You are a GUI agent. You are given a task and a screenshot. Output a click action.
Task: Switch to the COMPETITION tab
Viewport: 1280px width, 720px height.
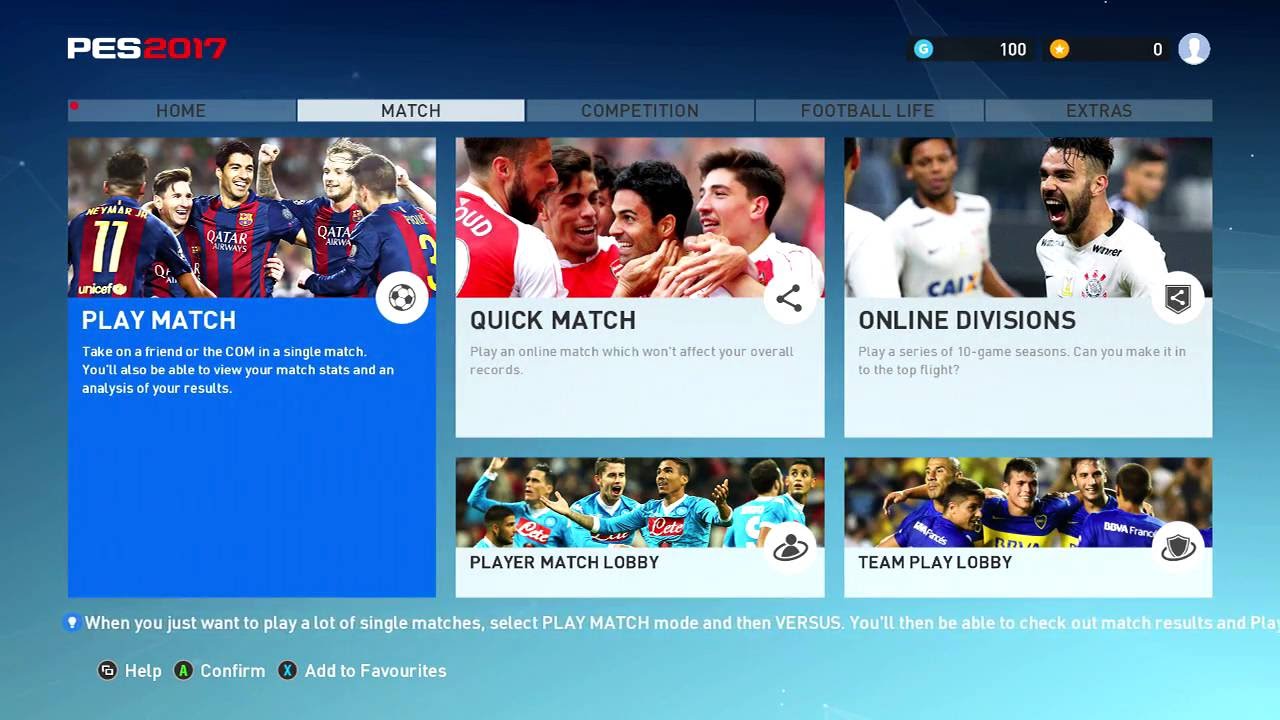640,110
